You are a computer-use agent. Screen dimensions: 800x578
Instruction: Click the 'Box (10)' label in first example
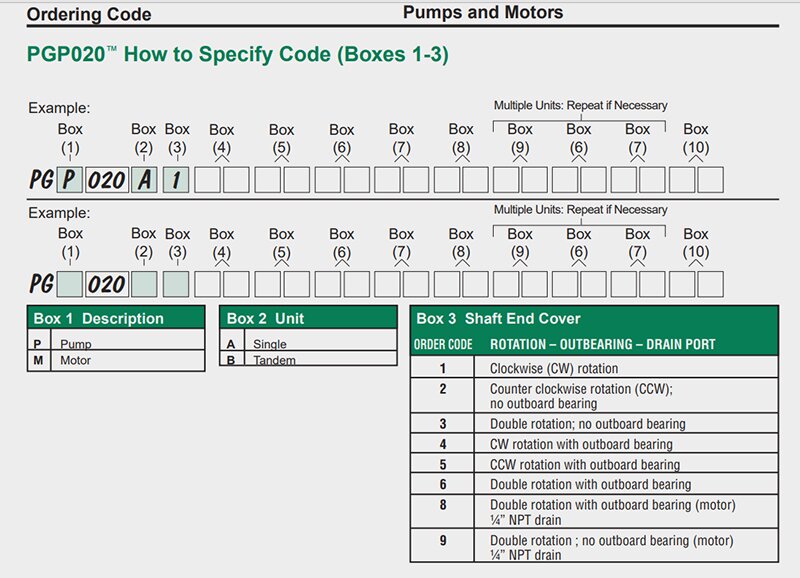pos(696,138)
